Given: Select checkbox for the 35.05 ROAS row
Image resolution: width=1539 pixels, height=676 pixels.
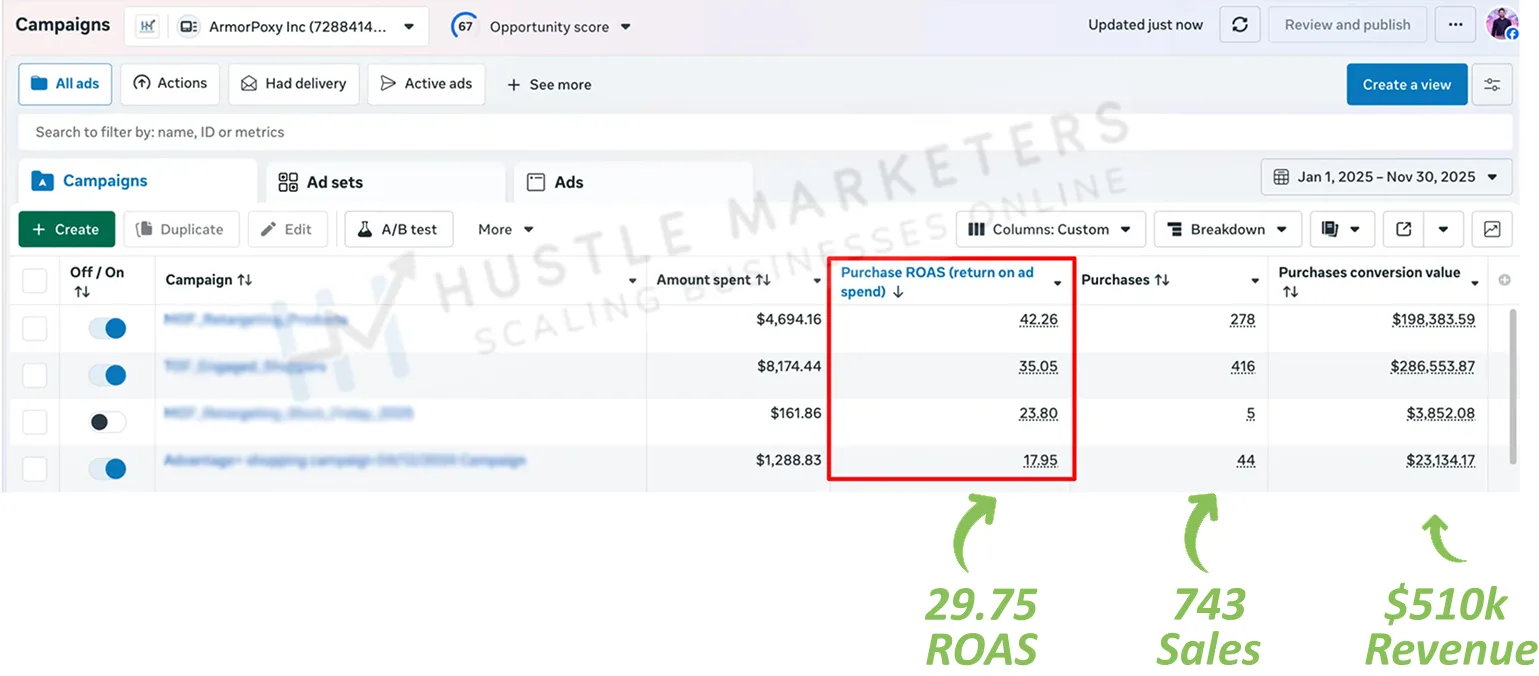Looking at the screenshot, I should pyautogui.click(x=35, y=375).
